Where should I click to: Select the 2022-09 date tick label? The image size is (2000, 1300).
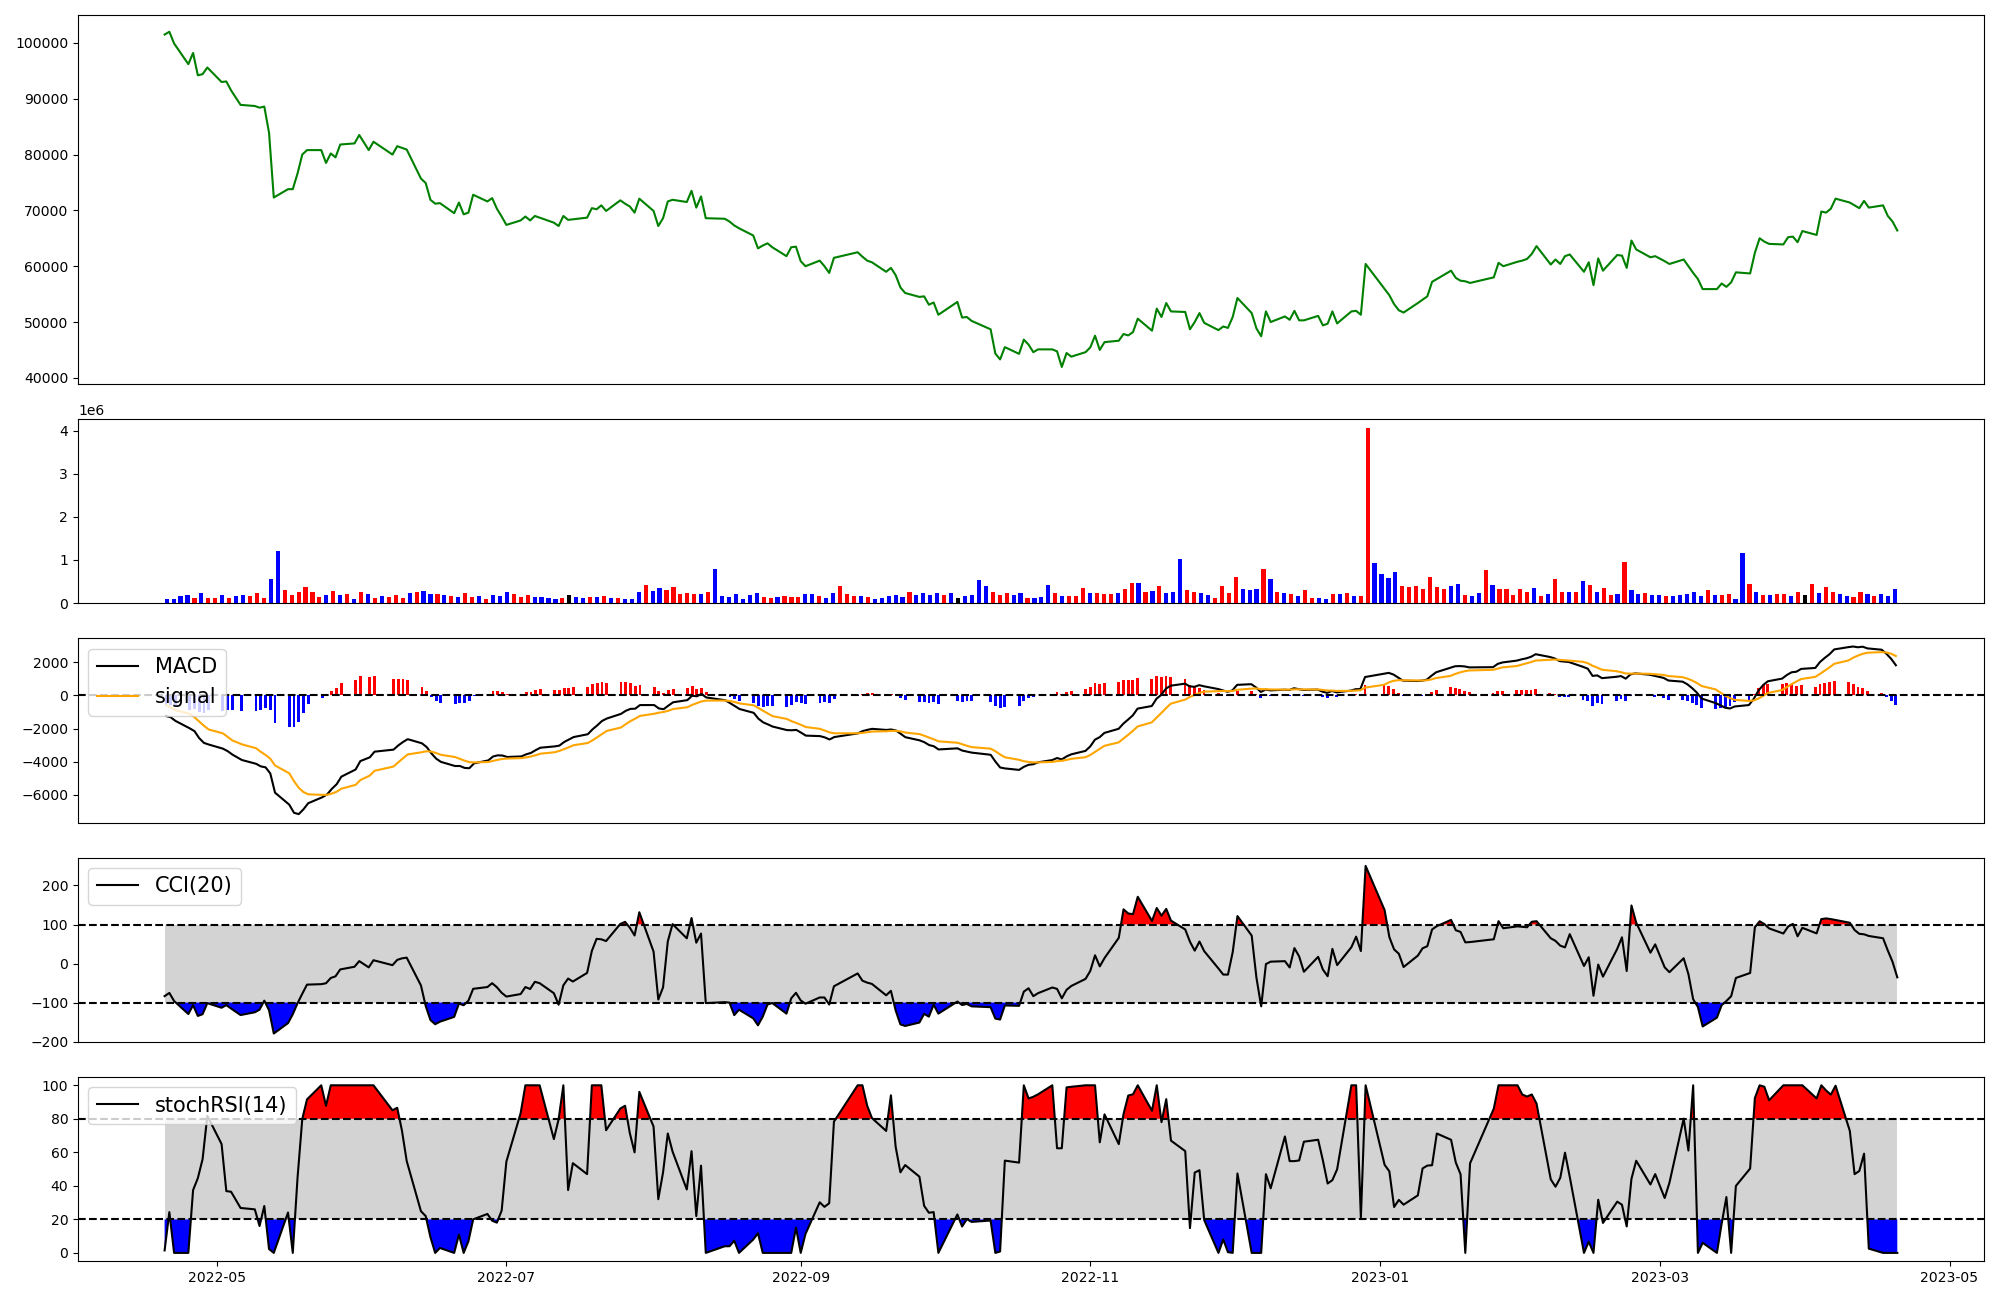coord(801,1277)
